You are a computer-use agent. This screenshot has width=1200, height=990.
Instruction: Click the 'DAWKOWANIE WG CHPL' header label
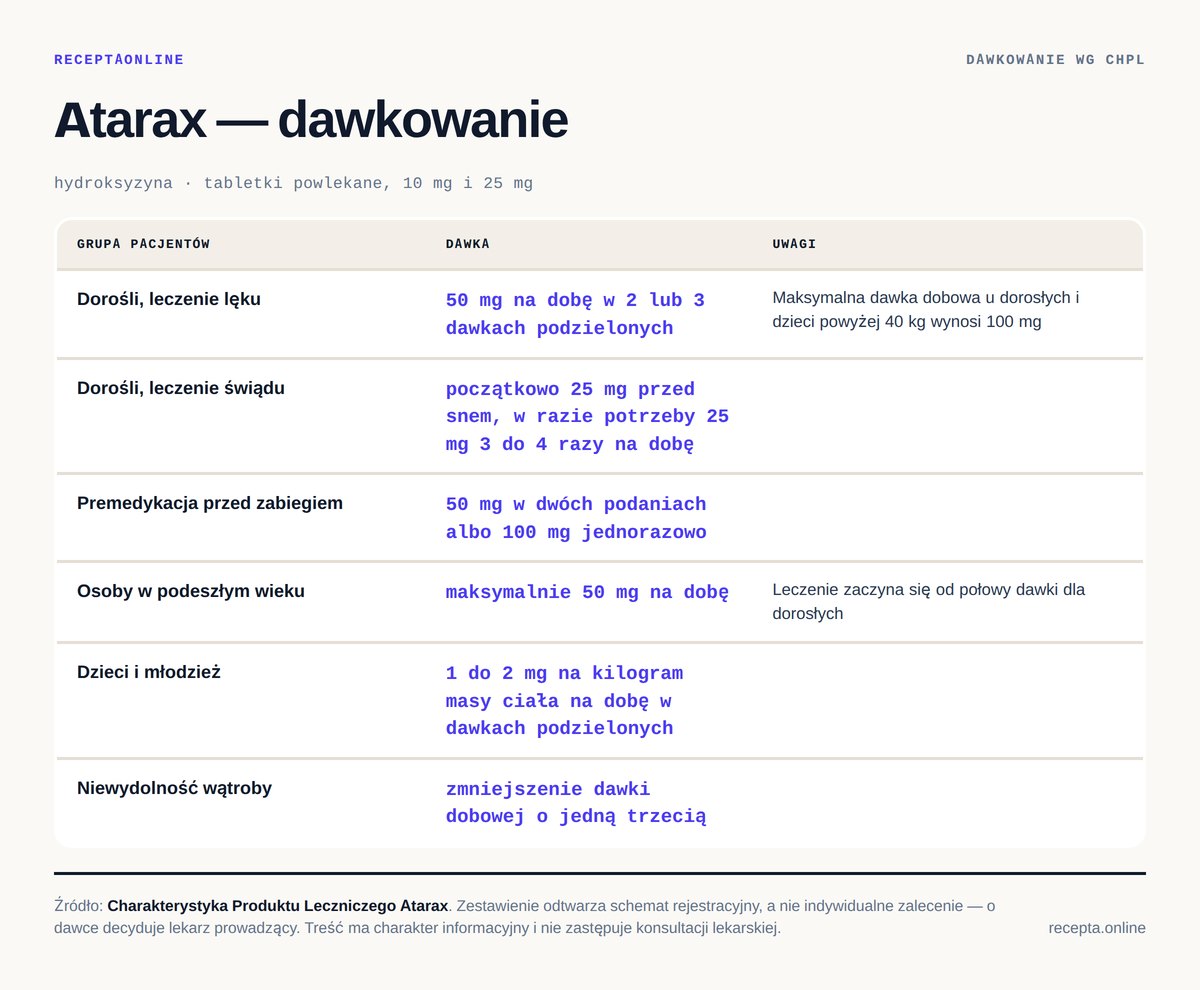tap(1055, 60)
